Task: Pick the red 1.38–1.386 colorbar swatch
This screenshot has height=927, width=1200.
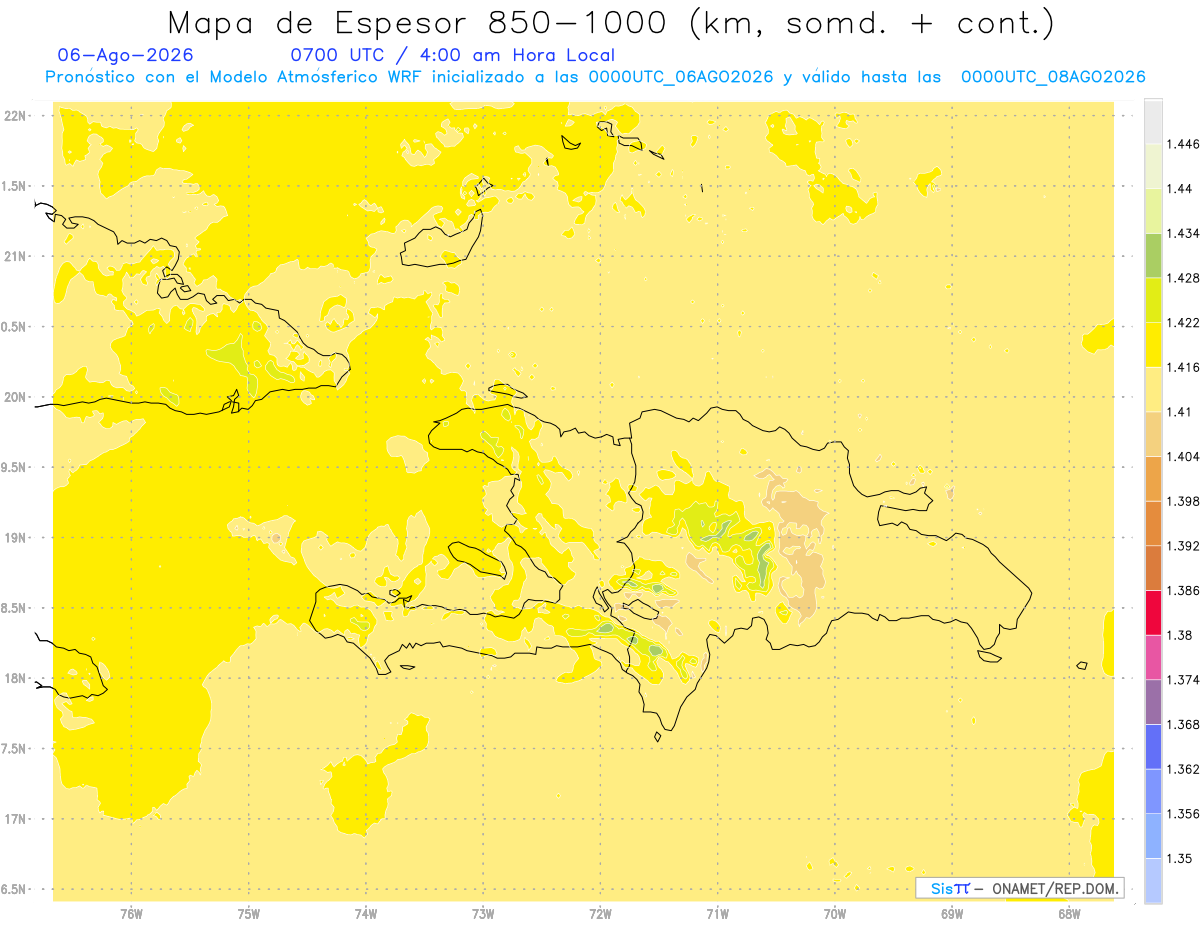Action: coord(1153,613)
